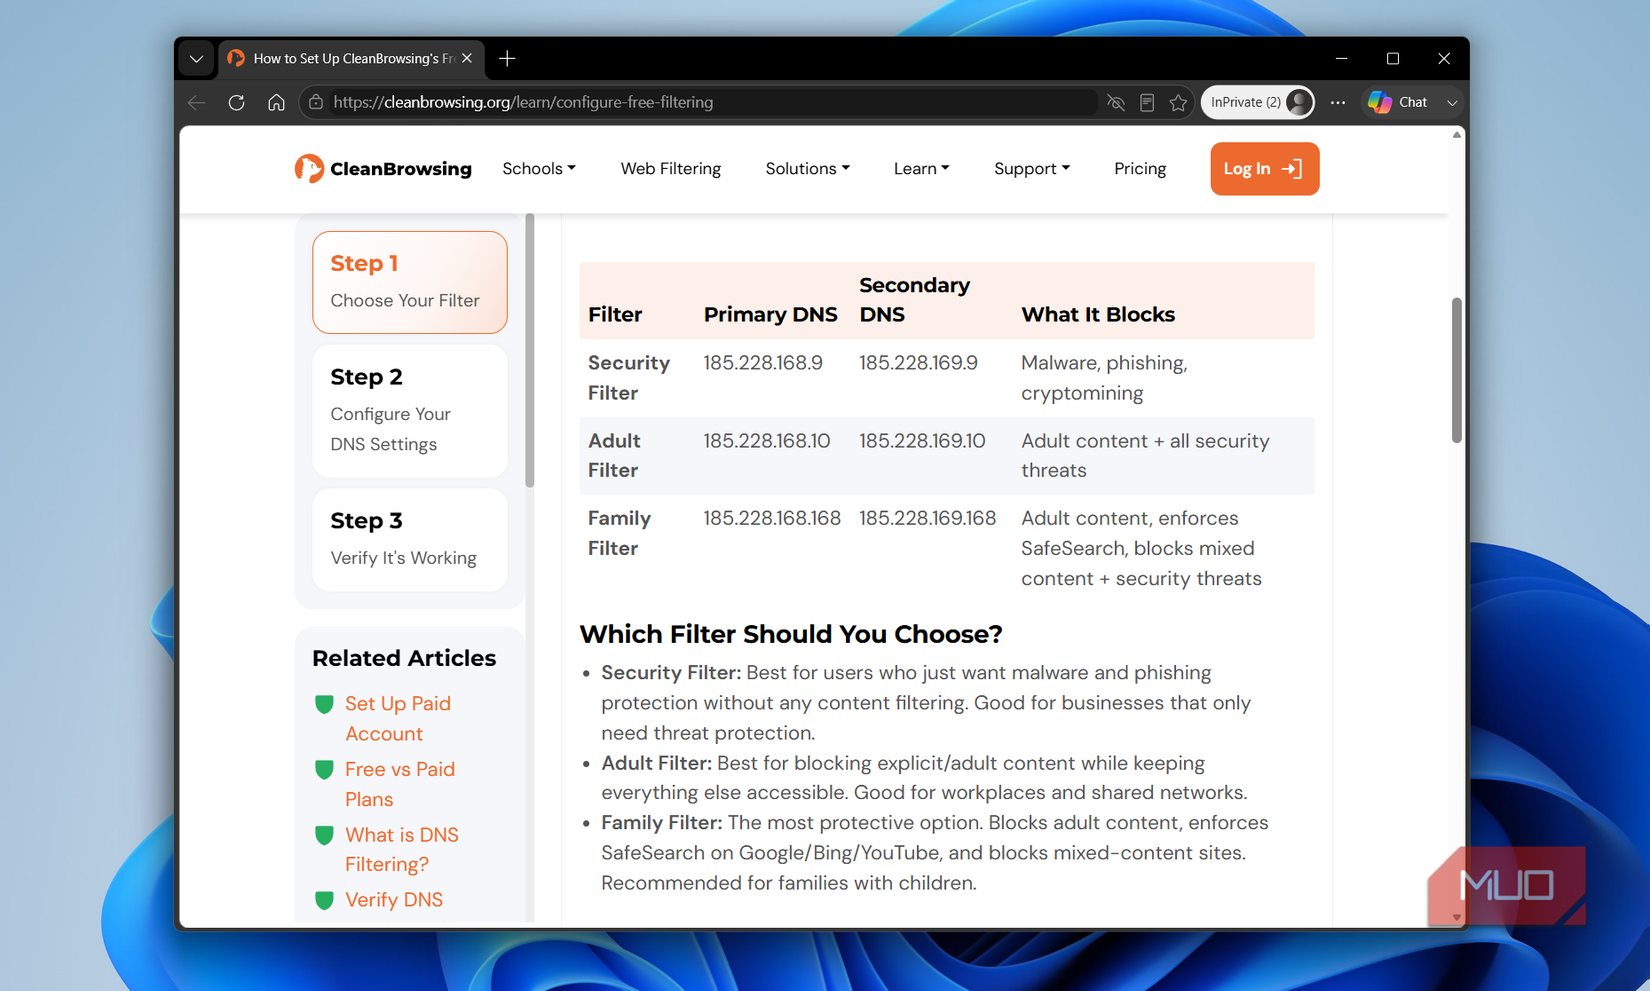Jump to Step 3 Verify It's Working

[x=410, y=540]
